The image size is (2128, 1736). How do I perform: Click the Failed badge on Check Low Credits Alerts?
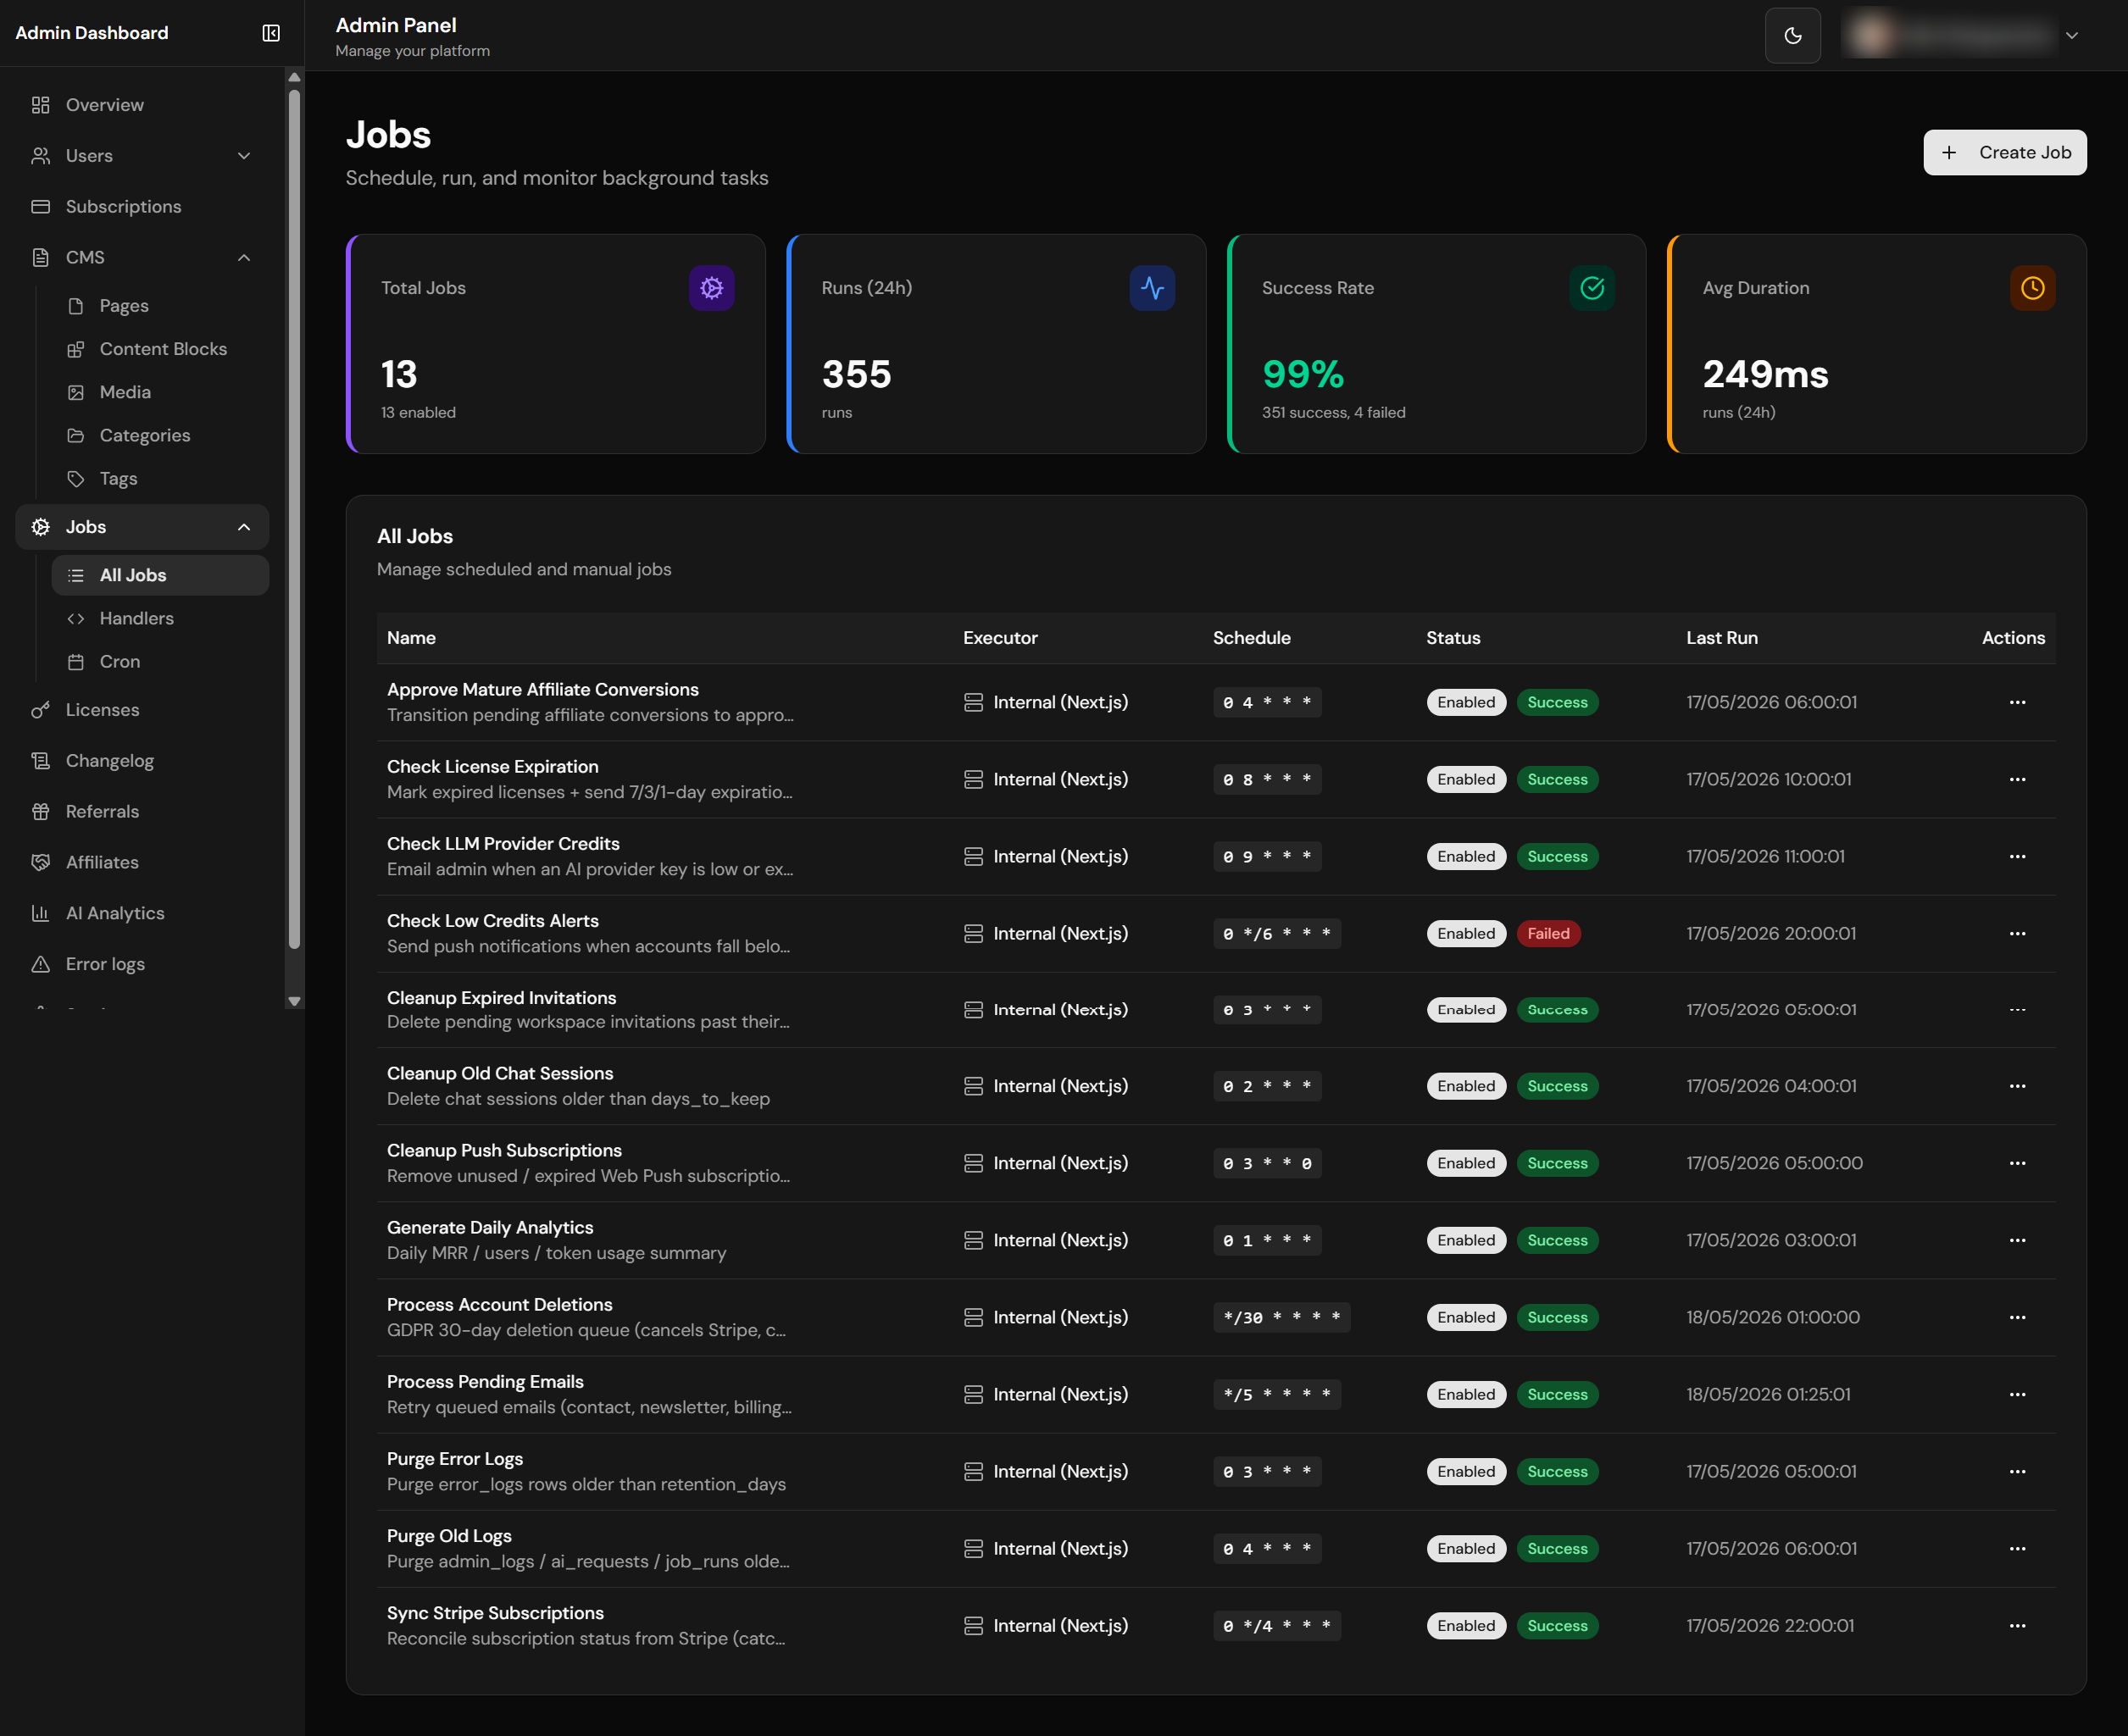coord(1548,933)
